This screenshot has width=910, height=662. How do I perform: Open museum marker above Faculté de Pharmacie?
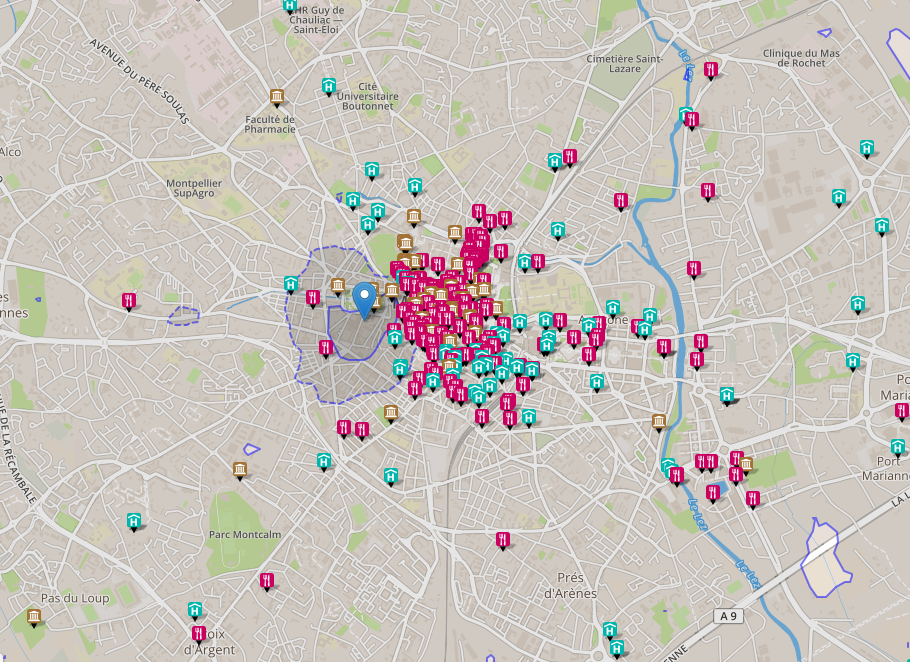(x=277, y=97)
